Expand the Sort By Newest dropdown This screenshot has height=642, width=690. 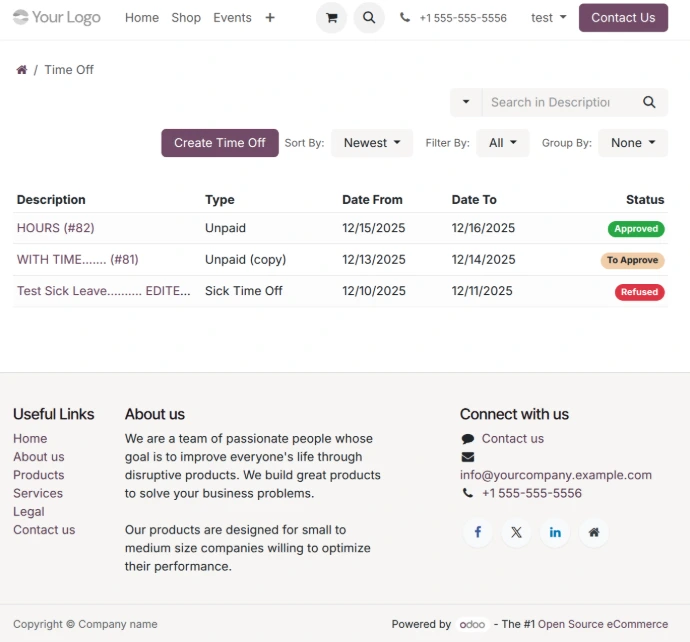372,143
